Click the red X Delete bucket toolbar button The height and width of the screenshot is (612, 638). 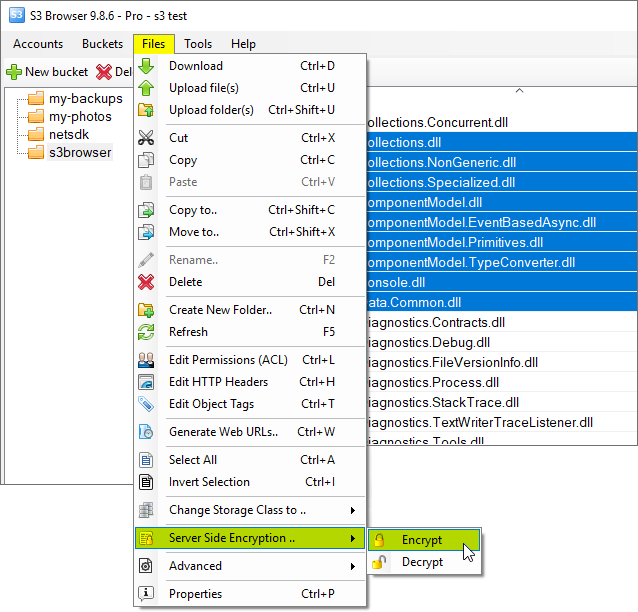click(114, 72)
